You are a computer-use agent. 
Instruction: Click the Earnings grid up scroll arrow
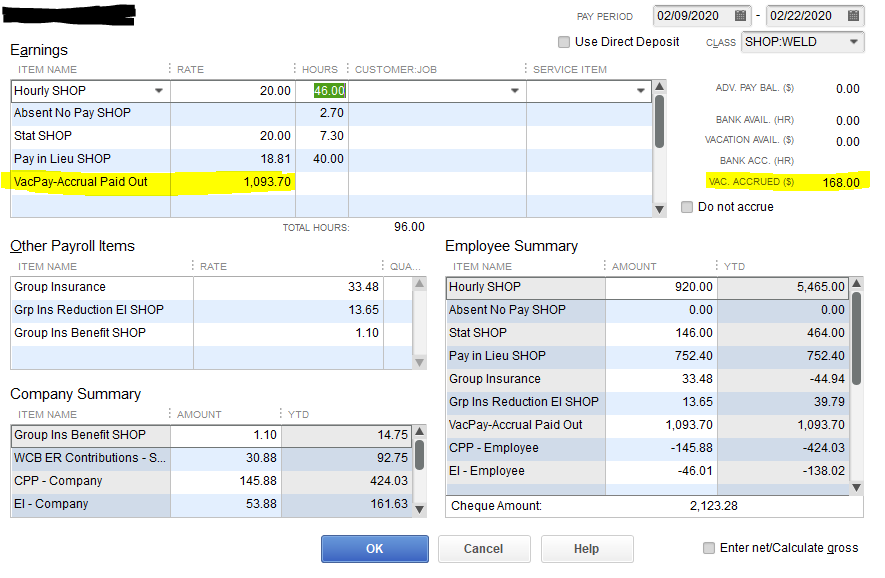(657, 89)
